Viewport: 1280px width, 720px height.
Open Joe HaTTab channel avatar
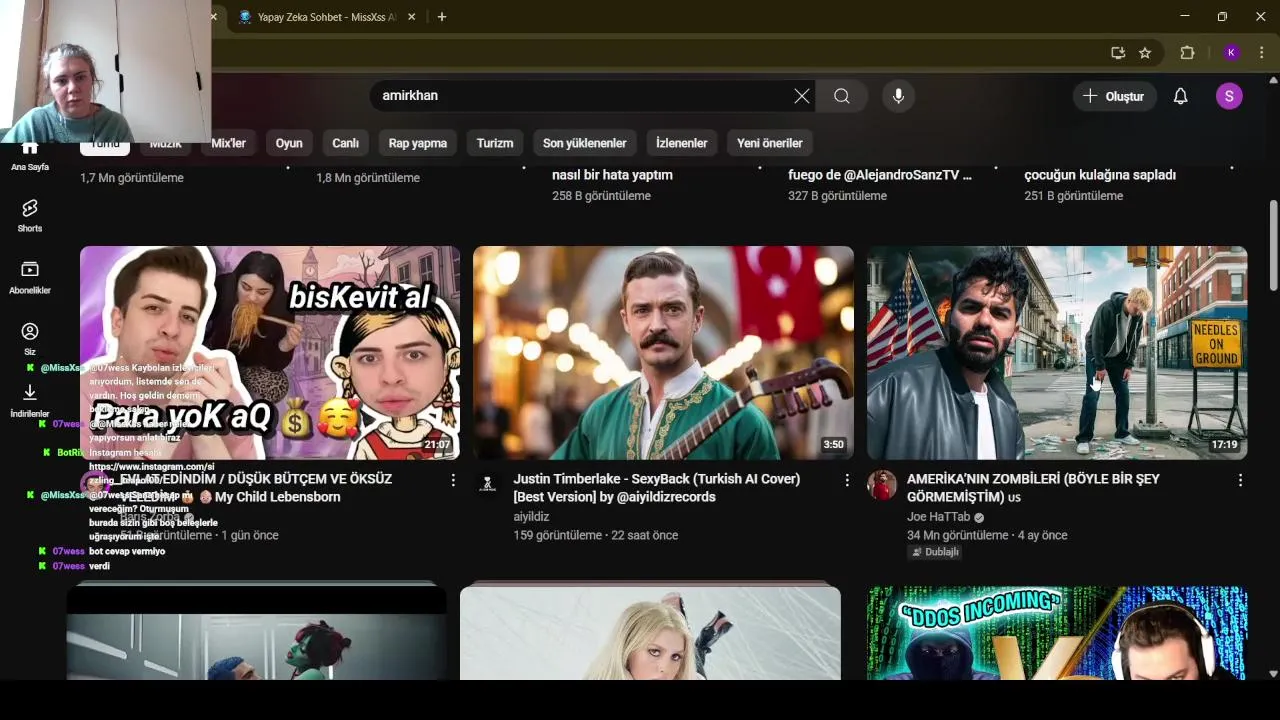[x=882, y=485]
